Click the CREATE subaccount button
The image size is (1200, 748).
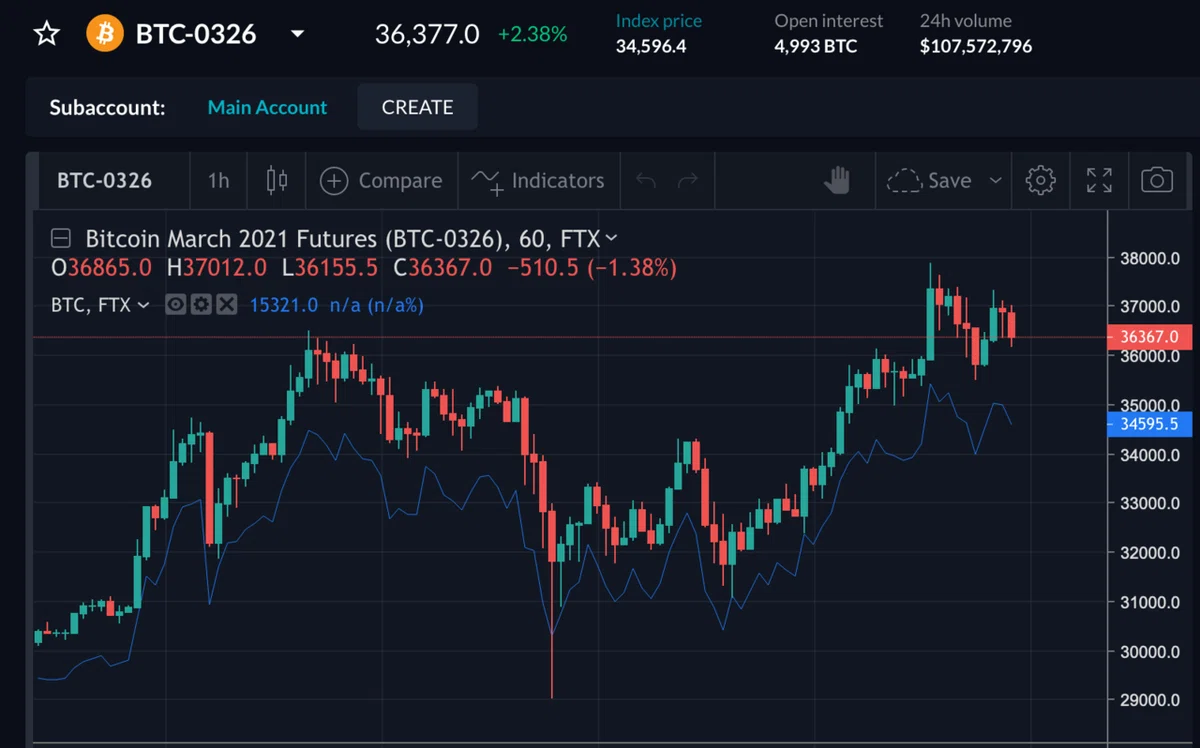point(417,107)
